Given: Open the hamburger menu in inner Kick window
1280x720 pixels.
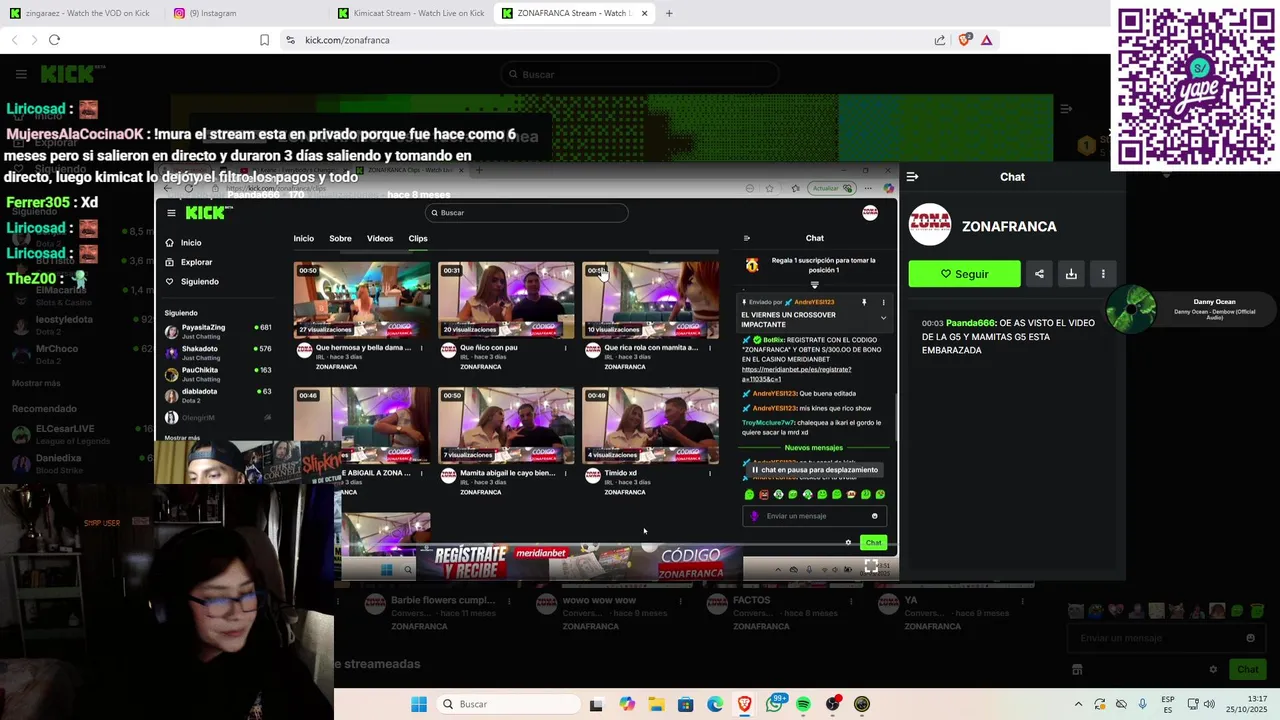Looking at the screenshot, I should click(x=171, y=212).
